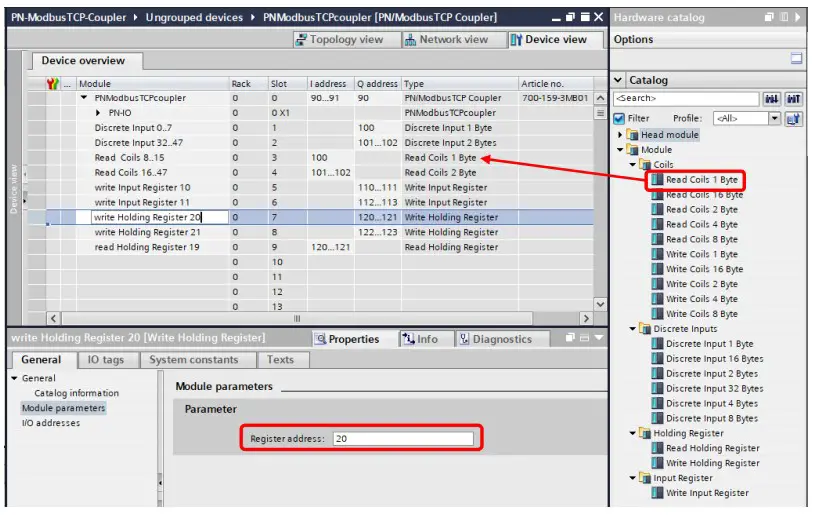The image size is (815, 515).
Task: Select the read Holding Register 19 row
Action: tap(310, 247)
